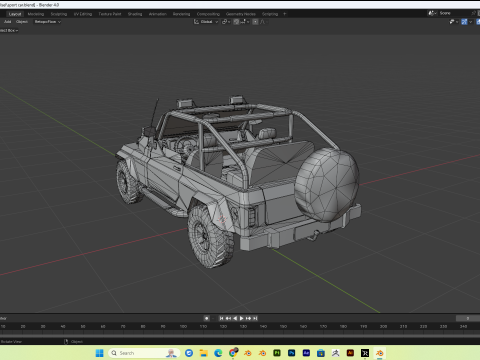Viewport: 480px width, 360px height.
Task: Open Microsoft Store from taskbar
Action: (x=321, y=353)
